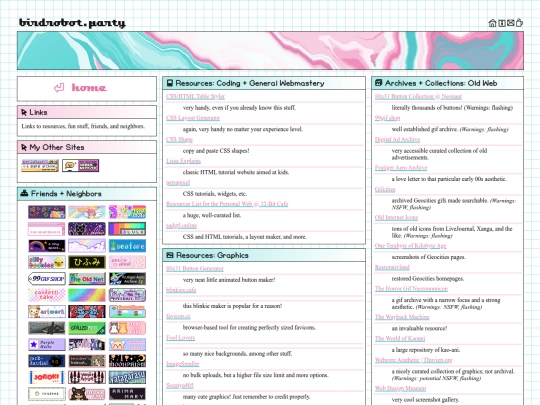Open the 'ARIMA MARY' dark button
This screenshot has width=540, height=405.
[127, 394]
